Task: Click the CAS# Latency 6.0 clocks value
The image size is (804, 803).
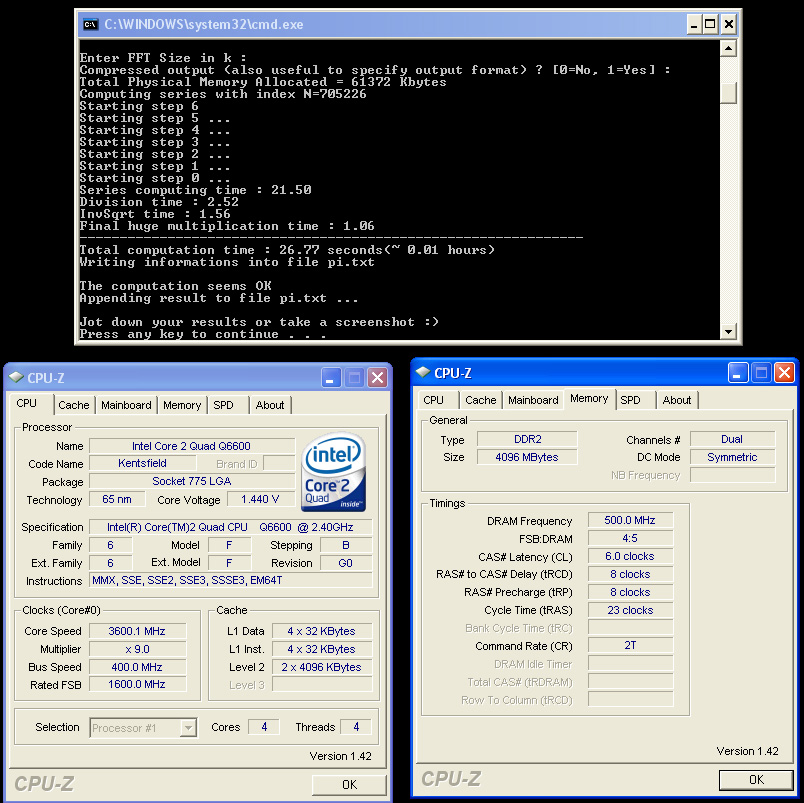Action: [630, 556]
